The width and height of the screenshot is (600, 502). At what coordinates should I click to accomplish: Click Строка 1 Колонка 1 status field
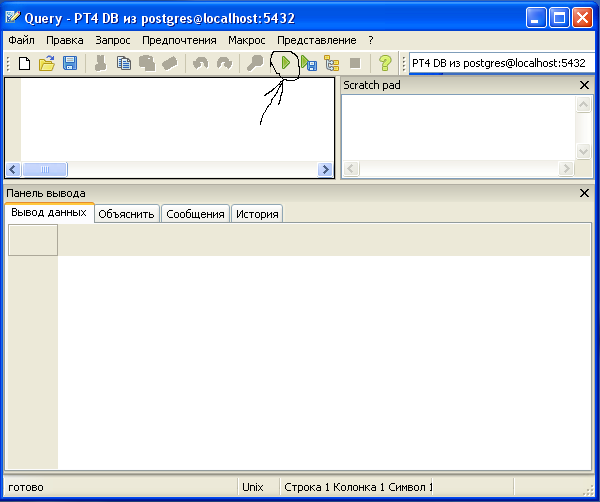(358, 487)
